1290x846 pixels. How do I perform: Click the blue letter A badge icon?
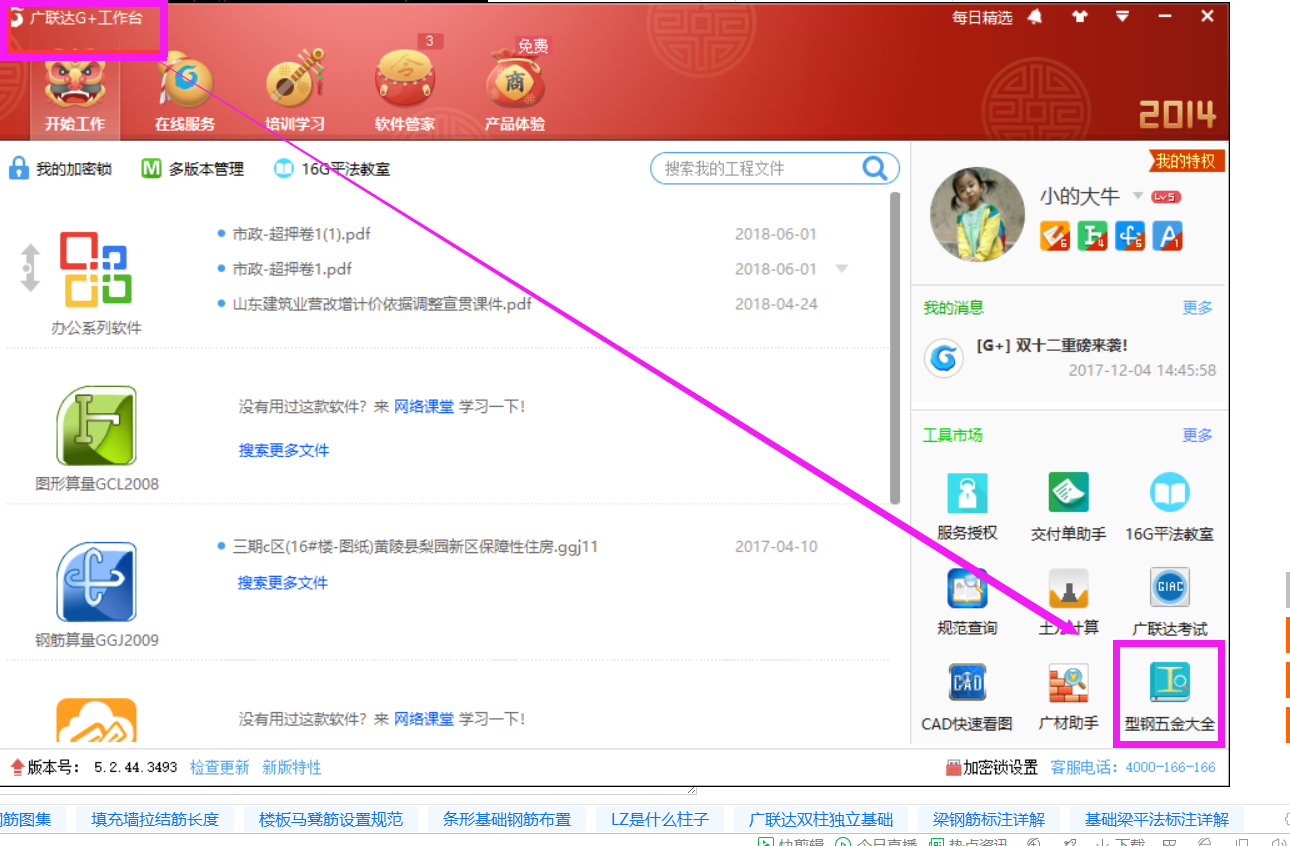1168,235
